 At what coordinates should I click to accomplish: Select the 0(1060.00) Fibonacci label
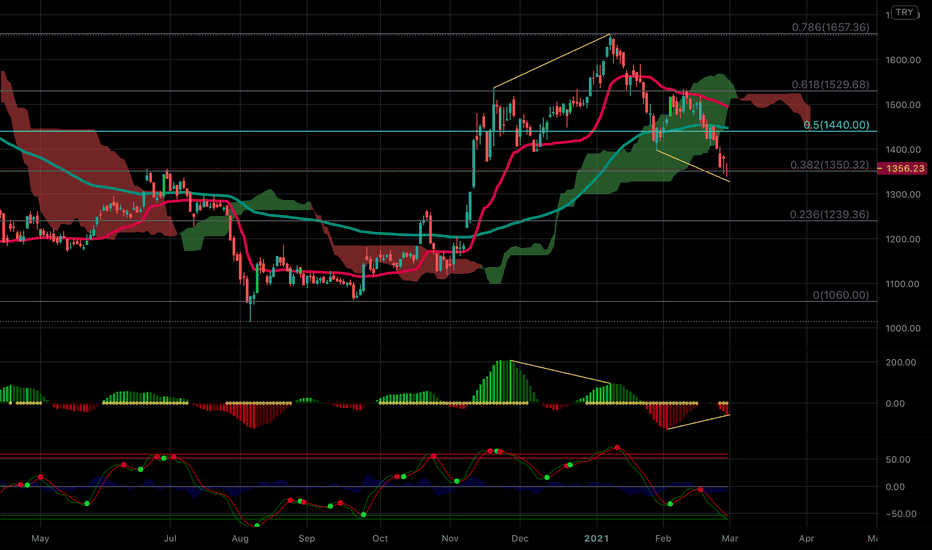pos(841,295)
